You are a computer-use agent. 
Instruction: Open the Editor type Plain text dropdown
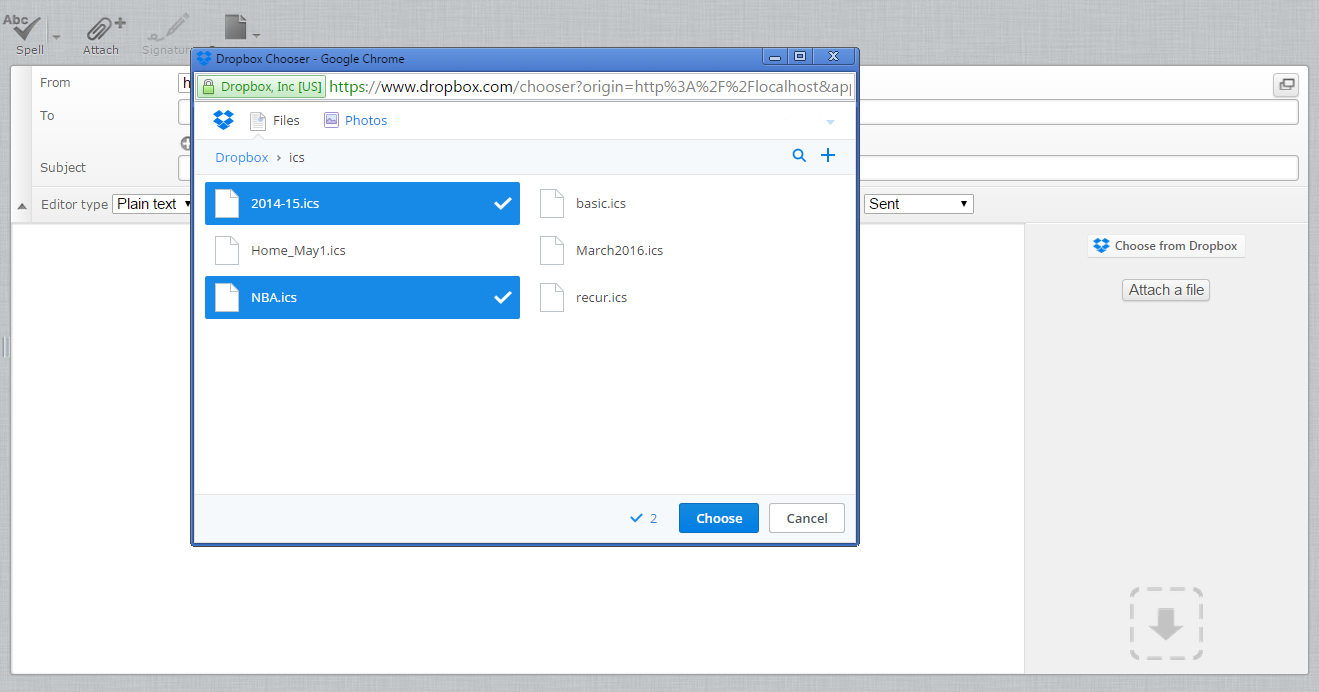pos(154,204)
